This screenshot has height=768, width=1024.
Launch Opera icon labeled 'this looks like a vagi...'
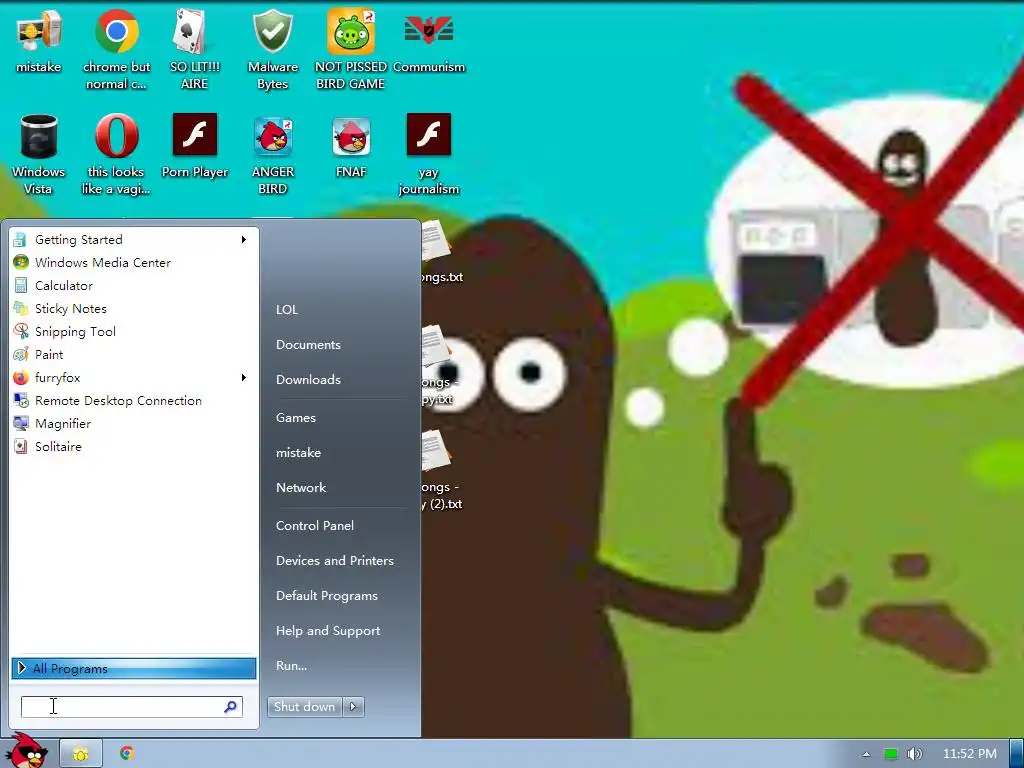[x=116, y=155]
